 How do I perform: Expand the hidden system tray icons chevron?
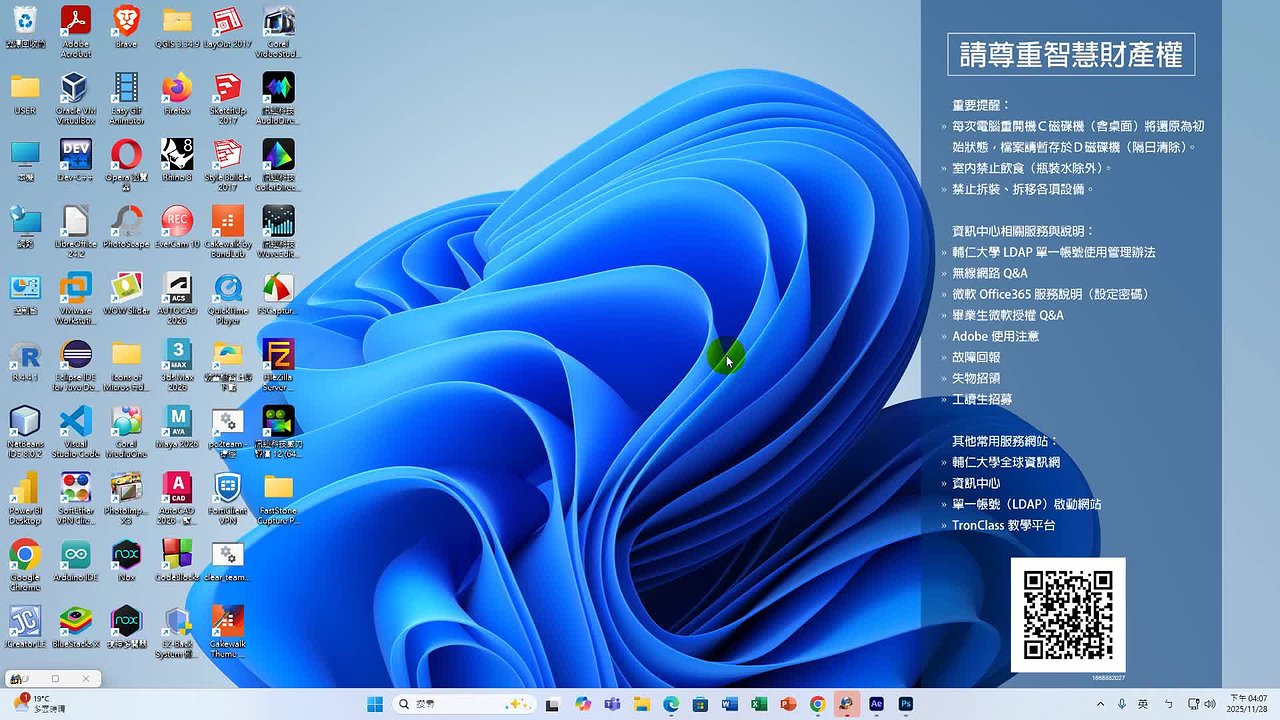pyautogui.click(x=1101, y=704)
